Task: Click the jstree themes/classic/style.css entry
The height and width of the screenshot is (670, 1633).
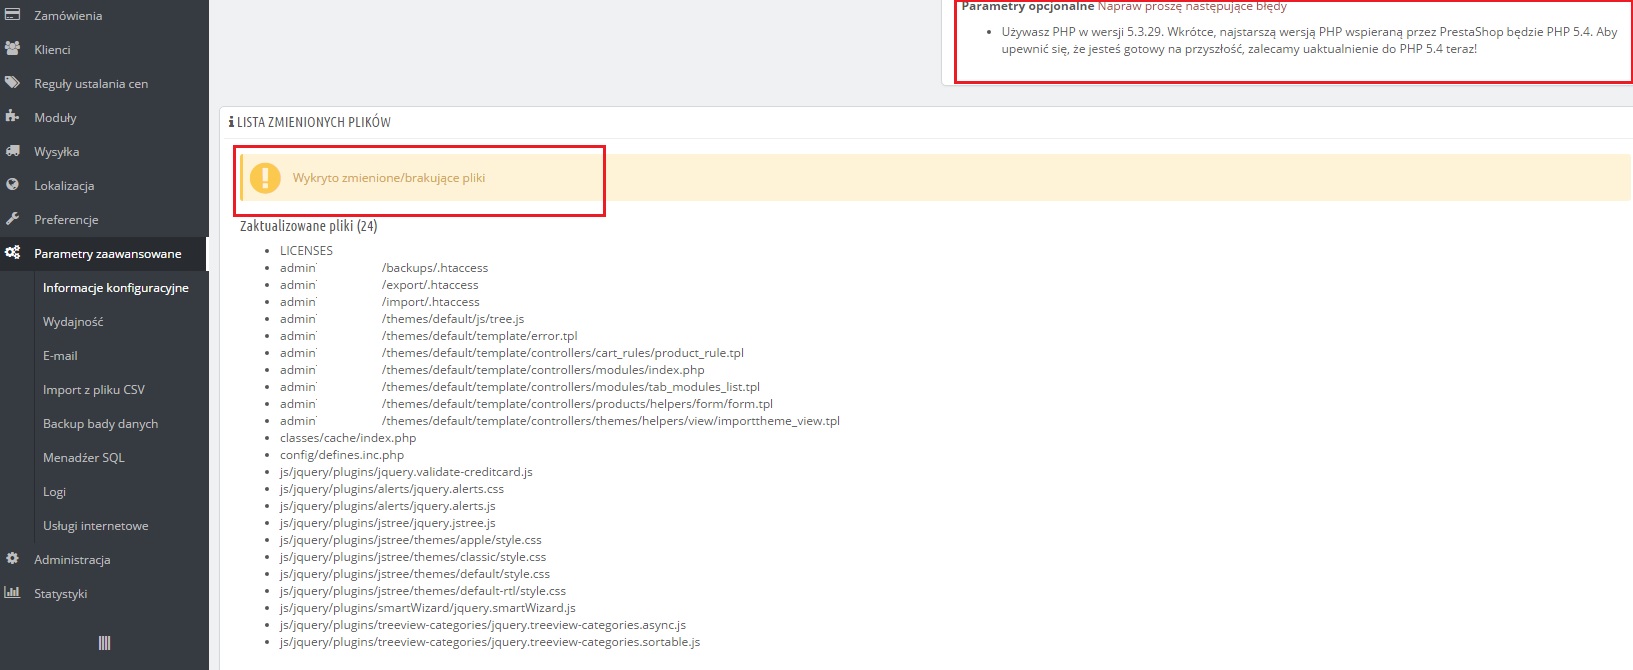Action: [x=413, y=557]
